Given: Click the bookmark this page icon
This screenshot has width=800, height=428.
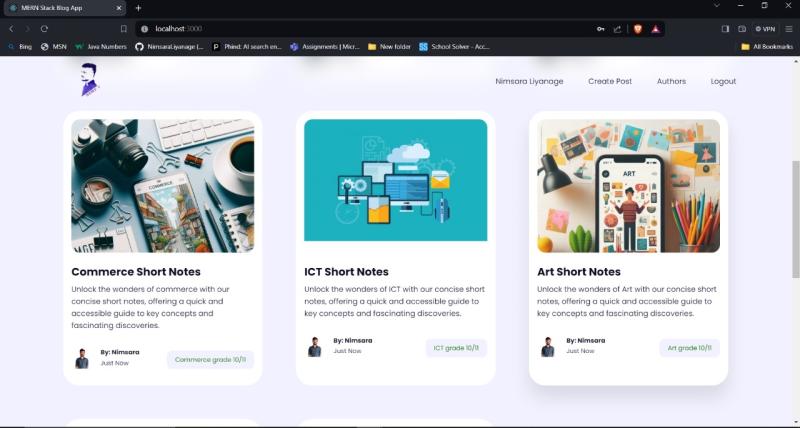Looking at the screenshot, I should [123, 29].
